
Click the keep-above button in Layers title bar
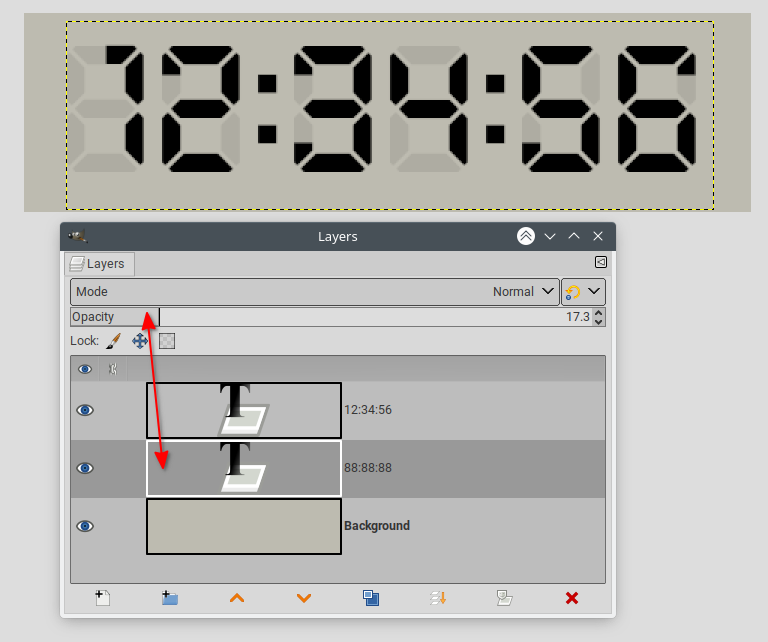(x=526, y=237)
